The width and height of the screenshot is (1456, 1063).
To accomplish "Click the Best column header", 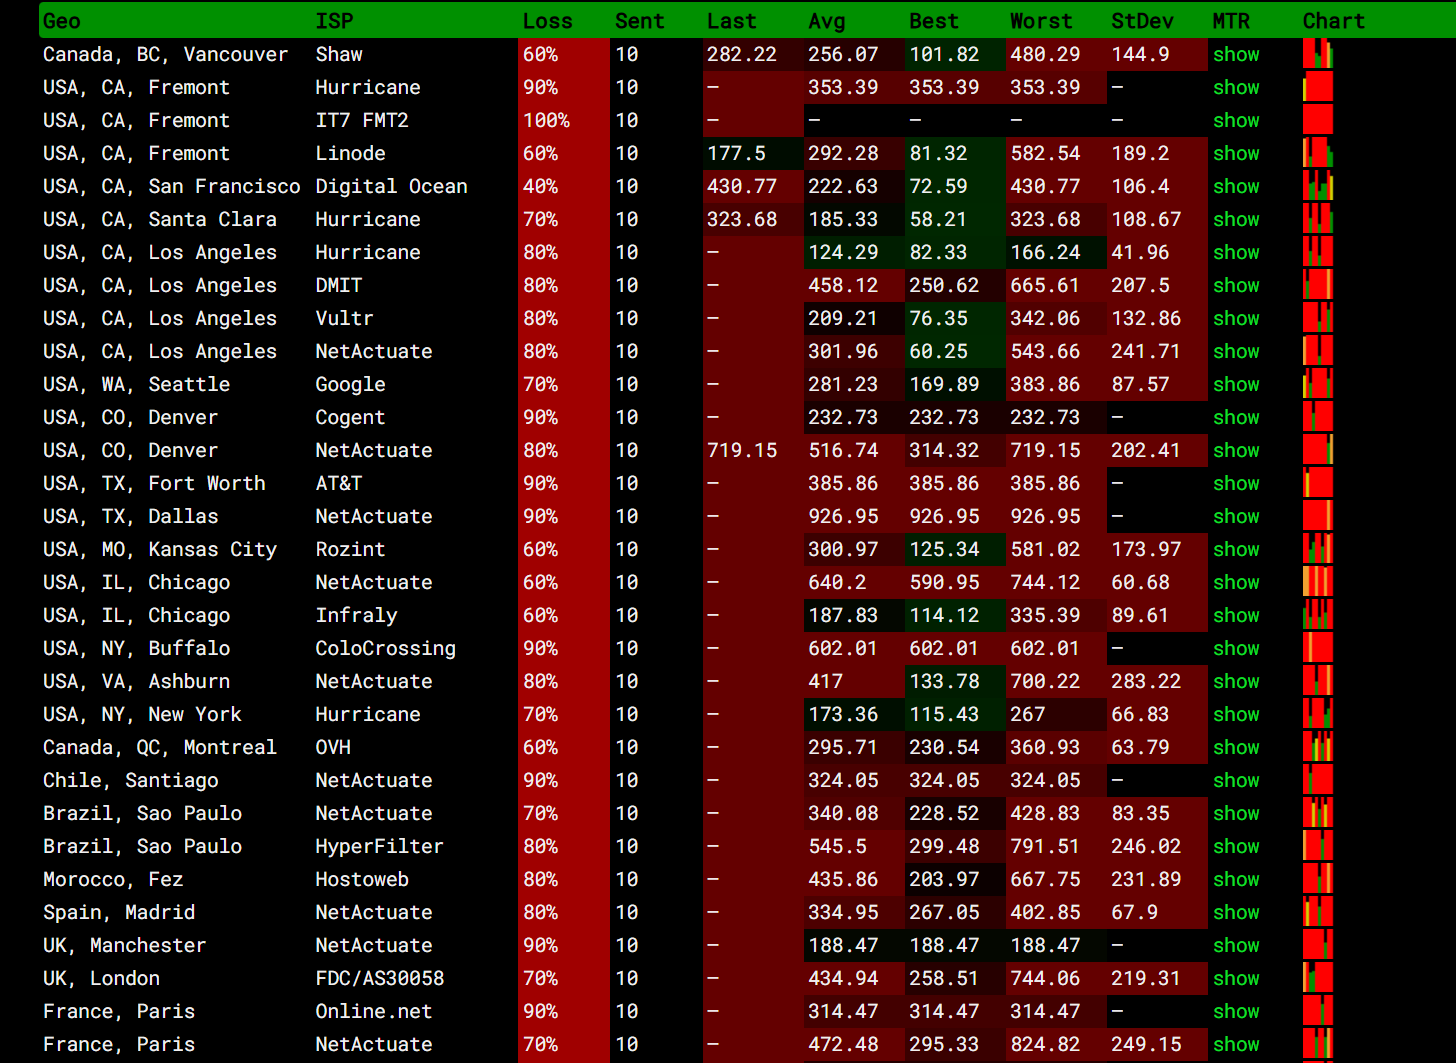I will [934, 21].
